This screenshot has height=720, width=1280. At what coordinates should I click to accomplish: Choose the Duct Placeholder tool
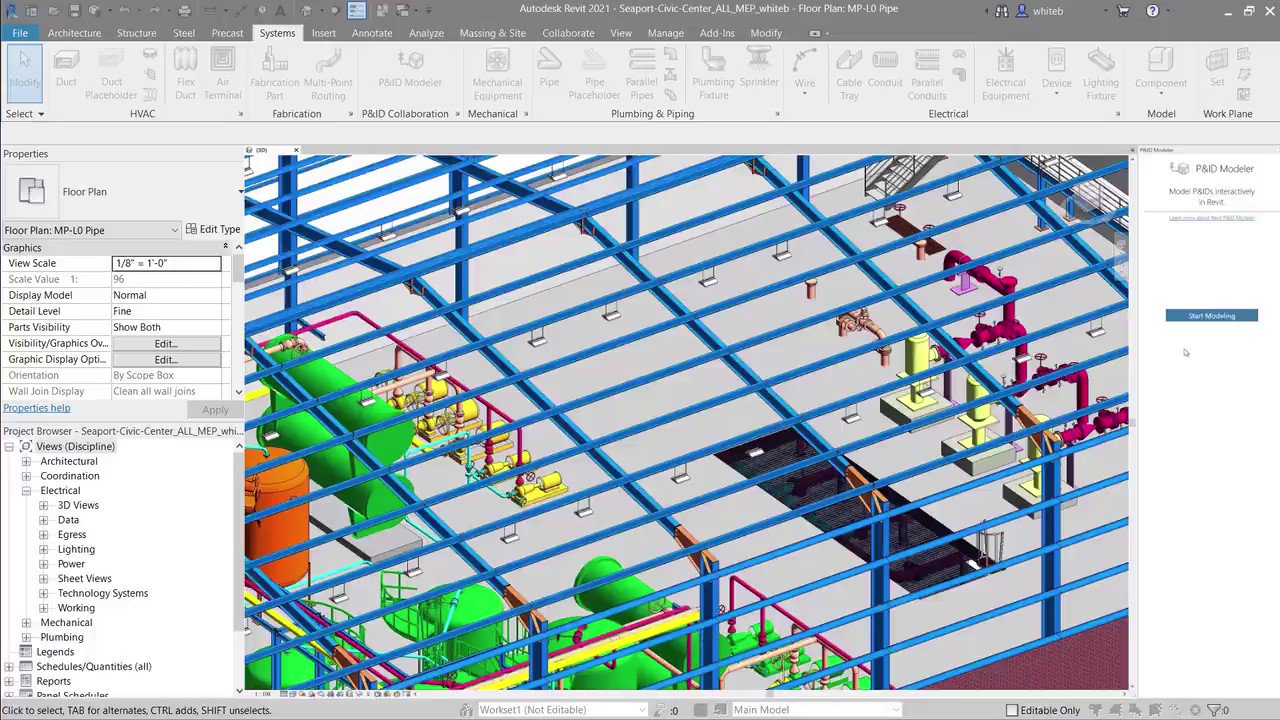click(111, 75)
